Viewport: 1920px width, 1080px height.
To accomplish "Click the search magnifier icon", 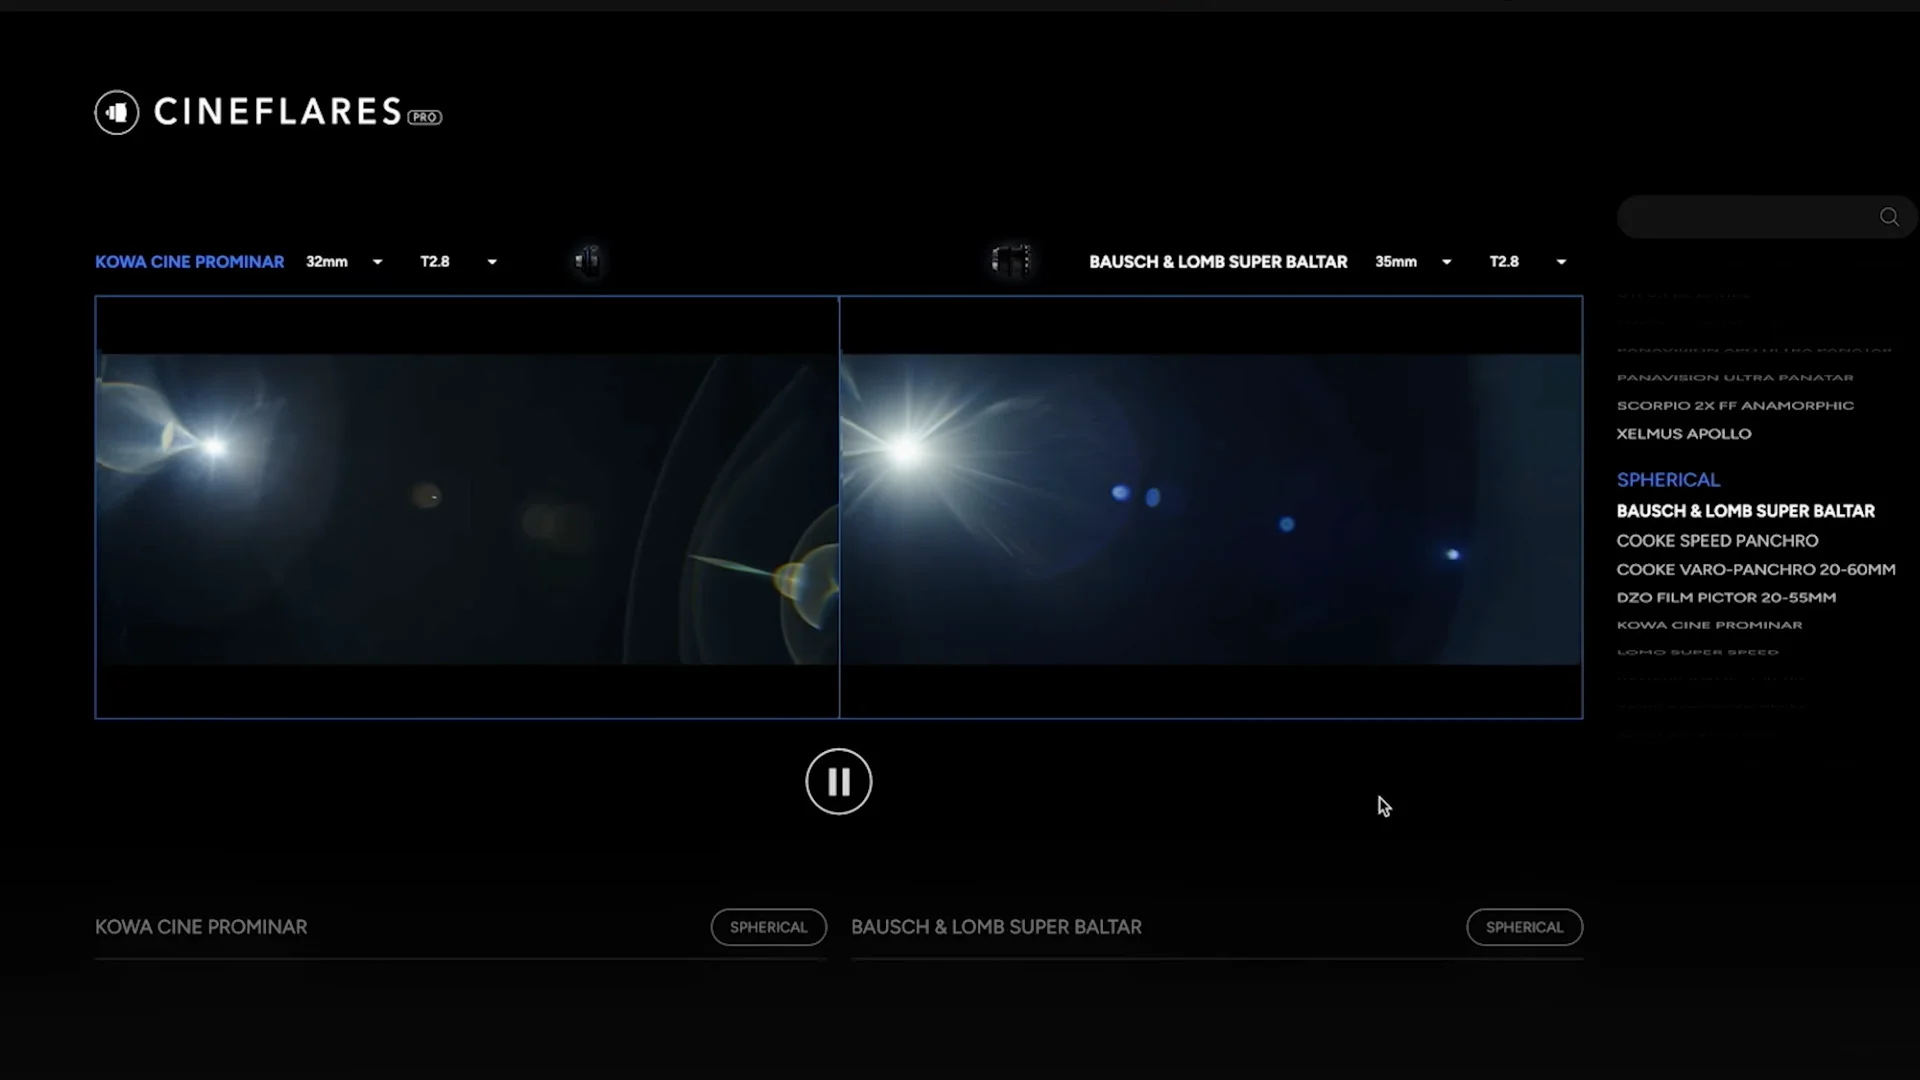I will click(1889, 216).
